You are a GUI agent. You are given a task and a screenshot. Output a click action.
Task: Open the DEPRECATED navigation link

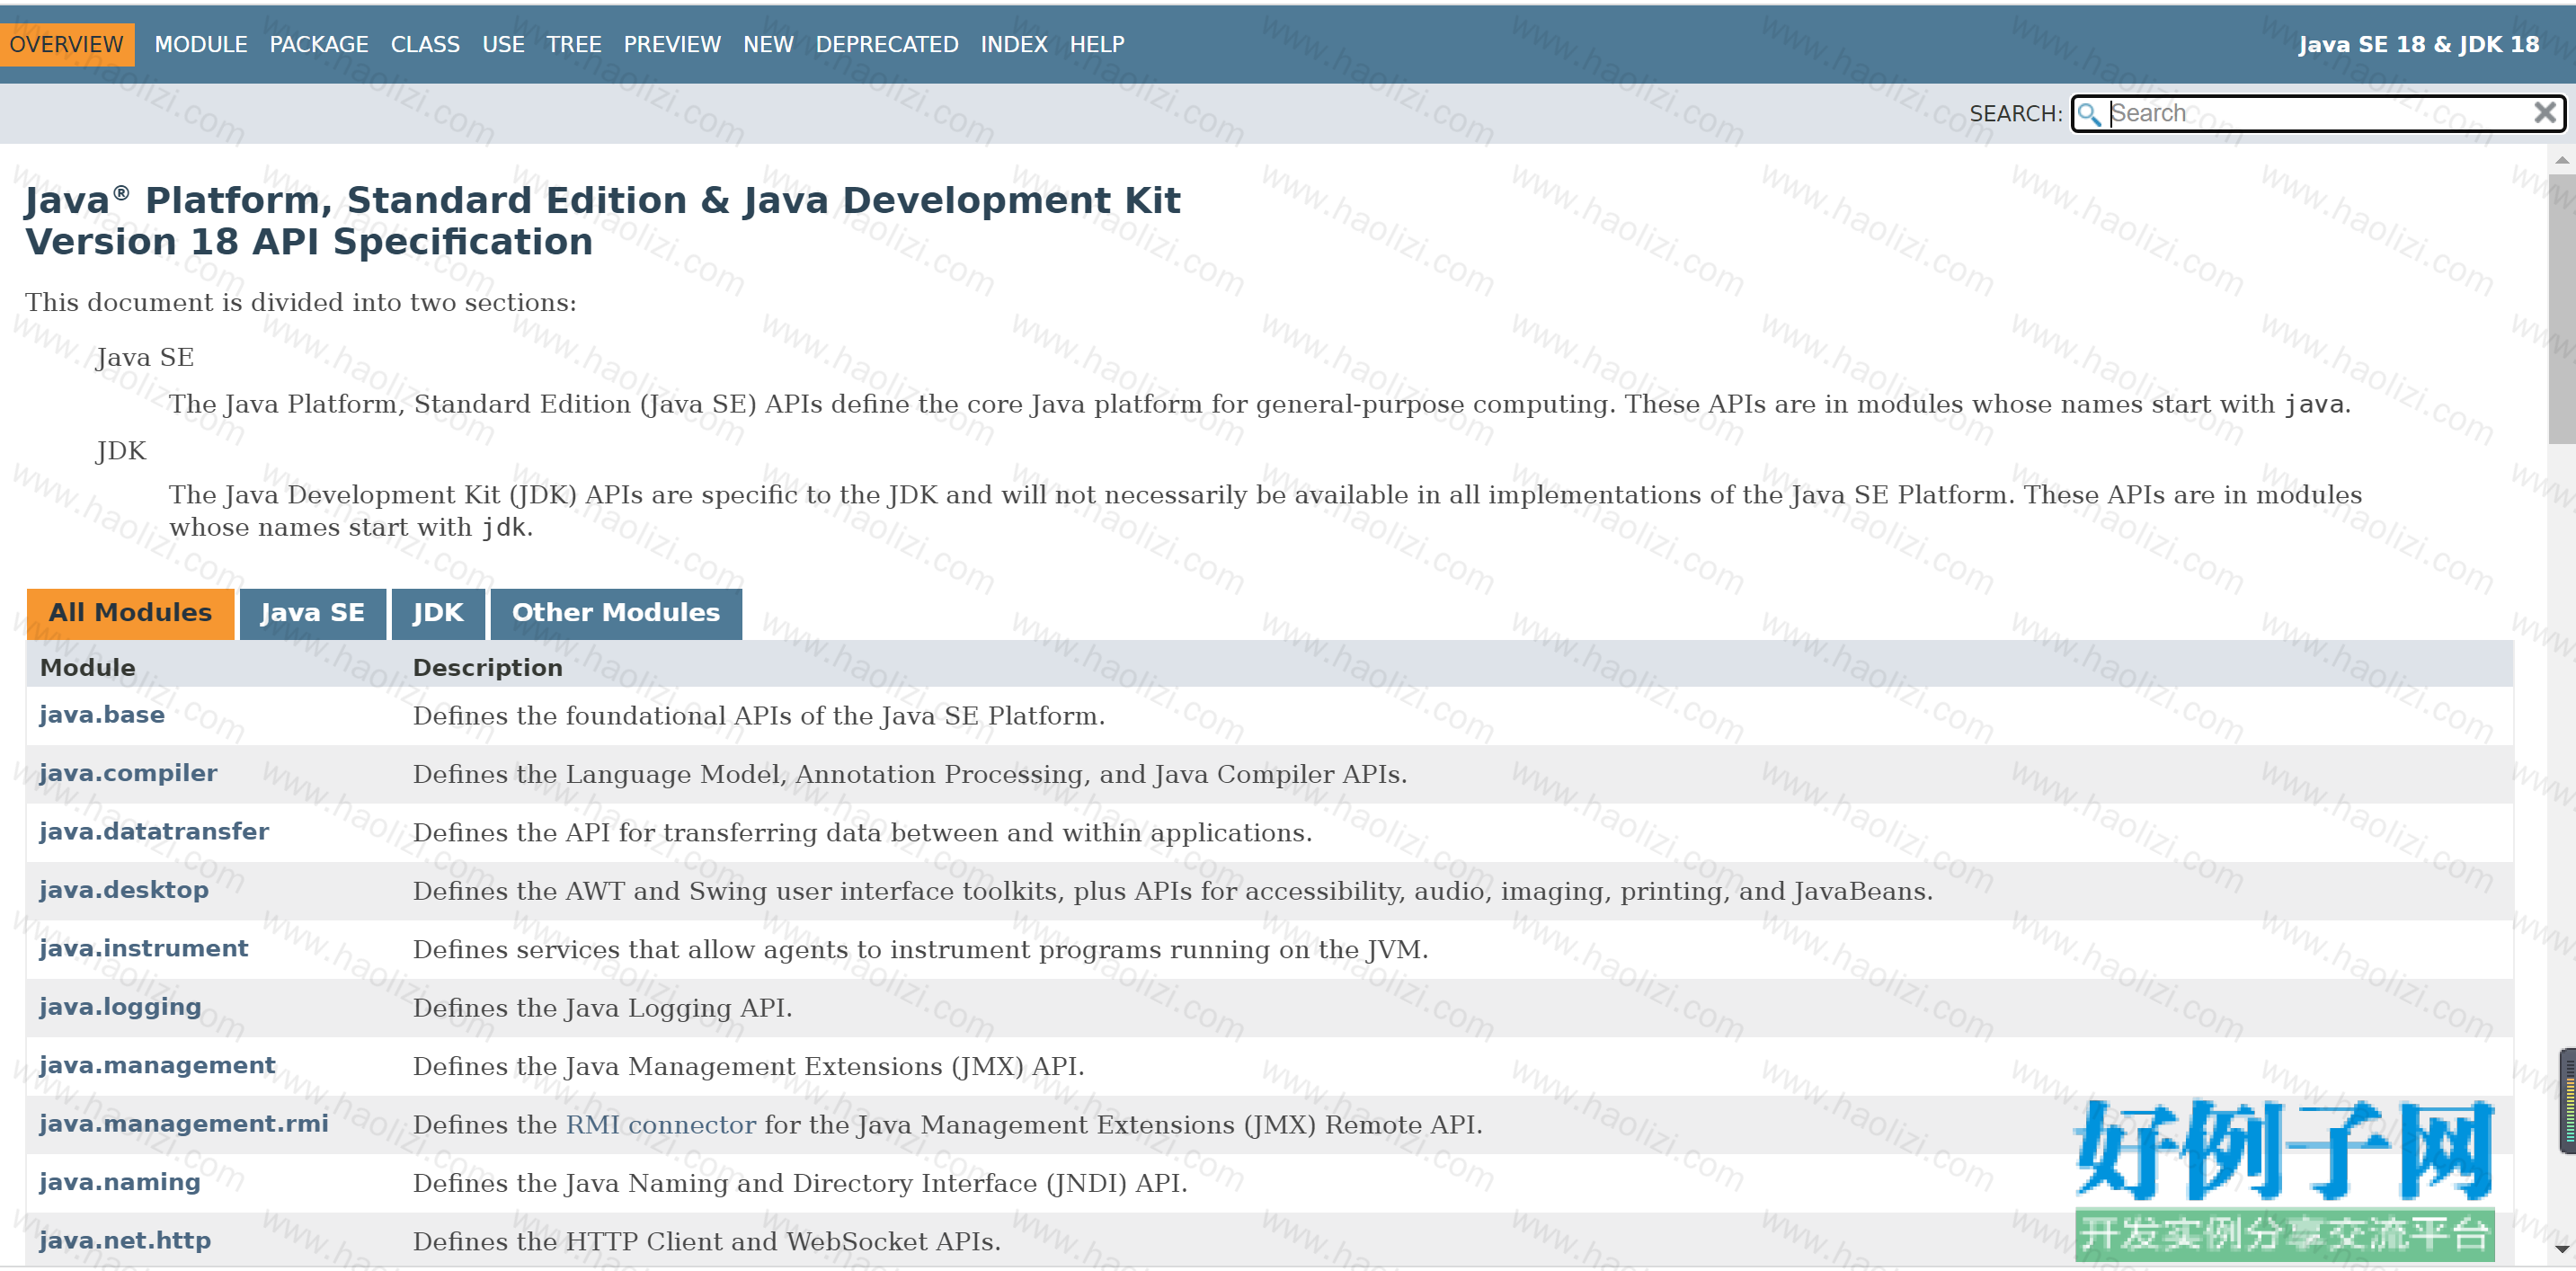click(x=887, y=44)
